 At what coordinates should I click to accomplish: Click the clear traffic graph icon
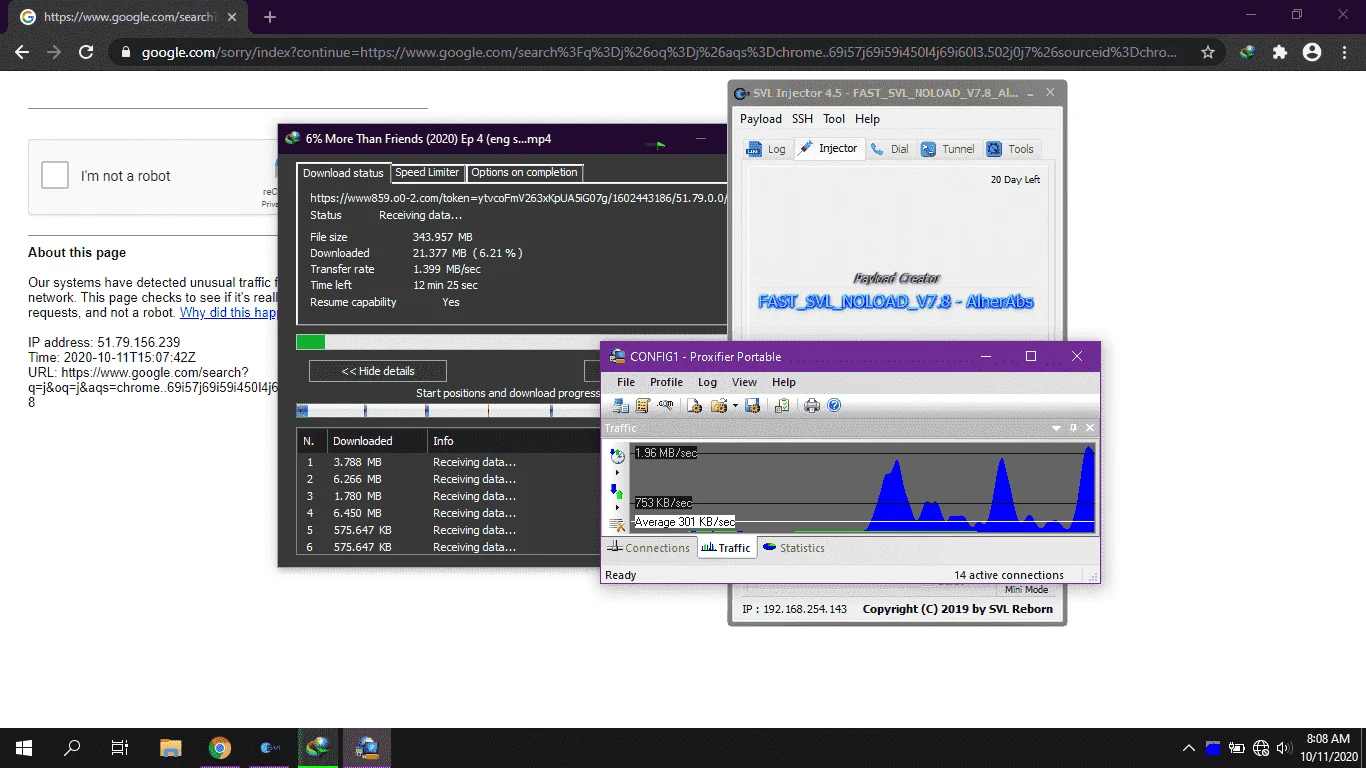[x=617, y=523]
